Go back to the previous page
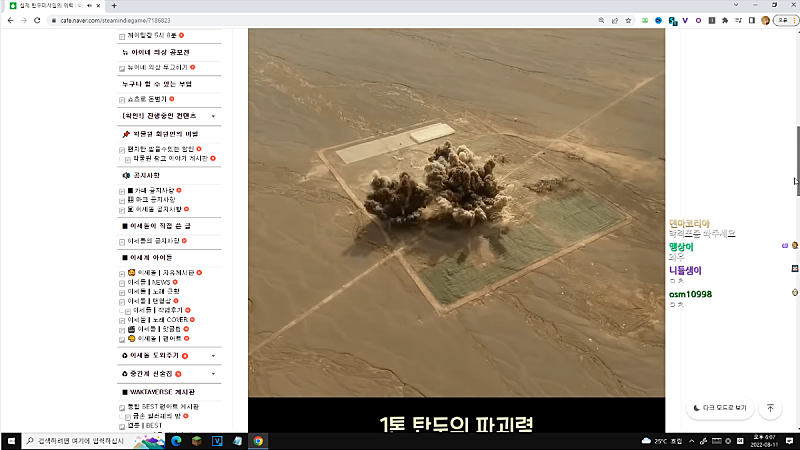 10,20
